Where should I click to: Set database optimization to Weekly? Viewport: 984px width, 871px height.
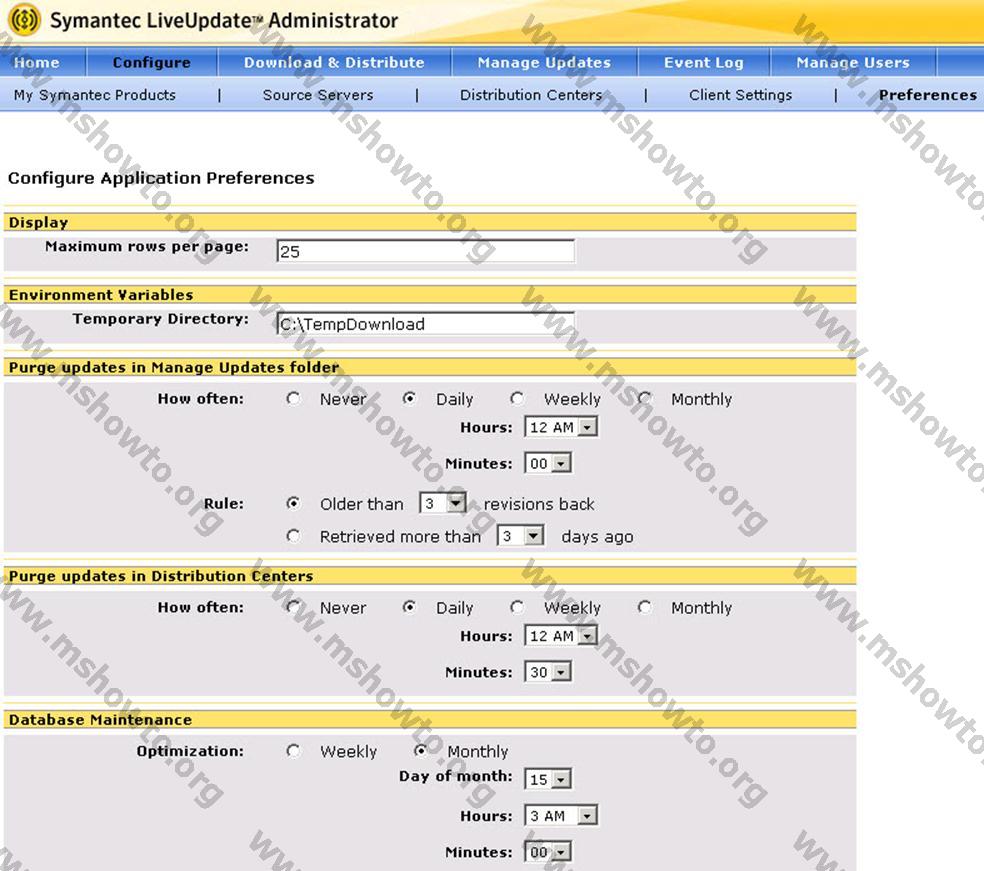pyautogui.click(x=293, y=751)
